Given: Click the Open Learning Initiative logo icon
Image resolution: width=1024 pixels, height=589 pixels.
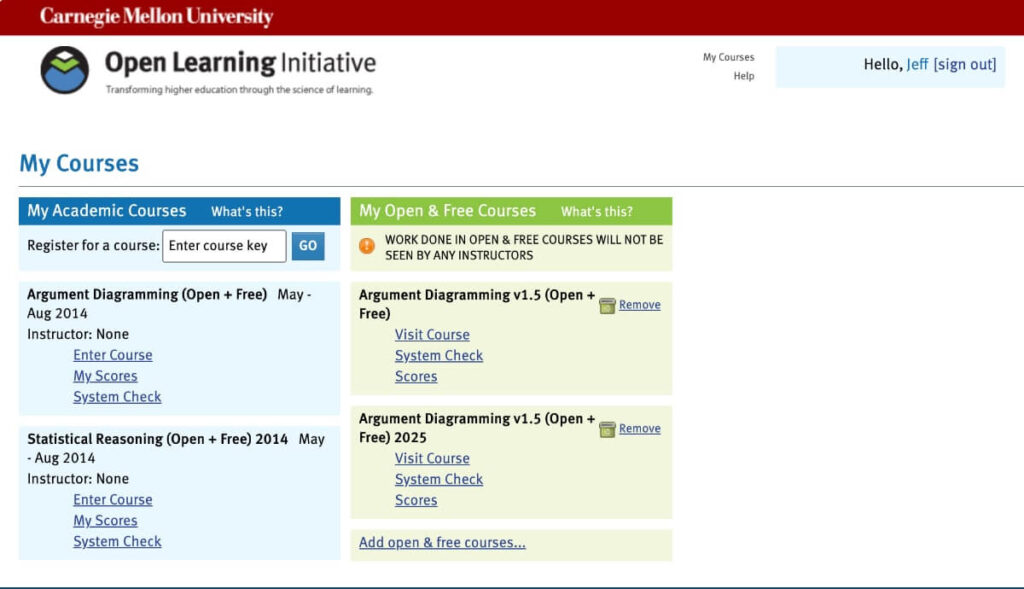Looking at the screenshot, I should click(65, 70).
